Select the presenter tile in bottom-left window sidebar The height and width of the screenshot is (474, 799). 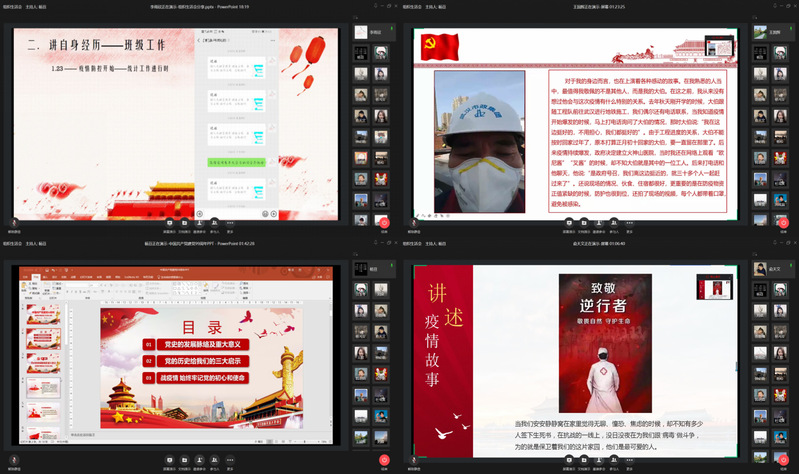(374, 269)
